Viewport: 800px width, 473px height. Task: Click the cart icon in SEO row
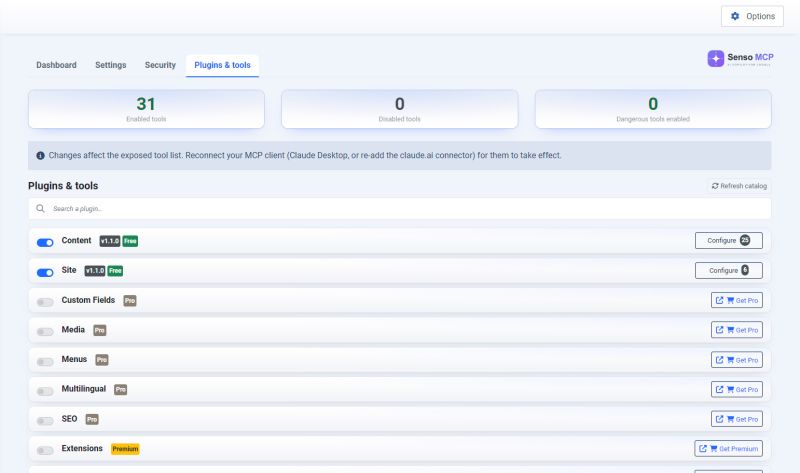click(730, 419)
